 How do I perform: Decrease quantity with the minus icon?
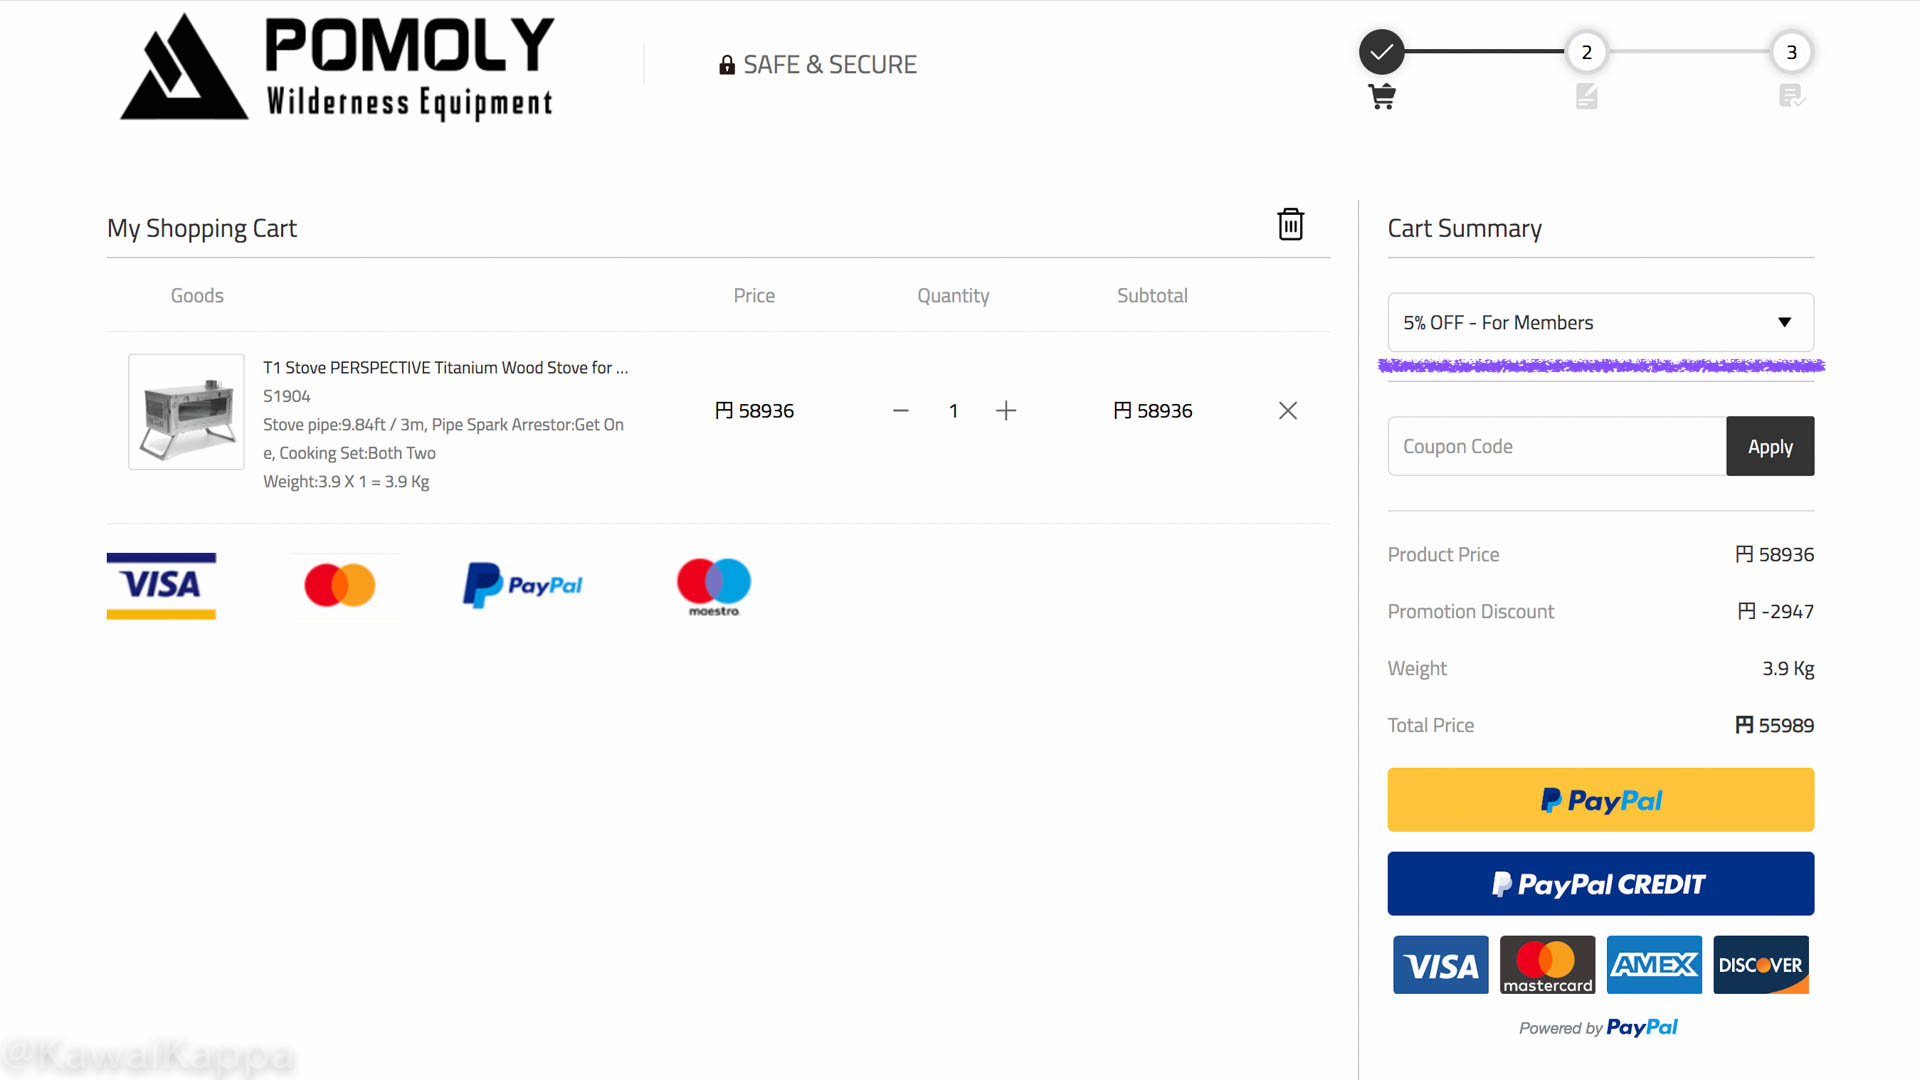pos(901,411)
